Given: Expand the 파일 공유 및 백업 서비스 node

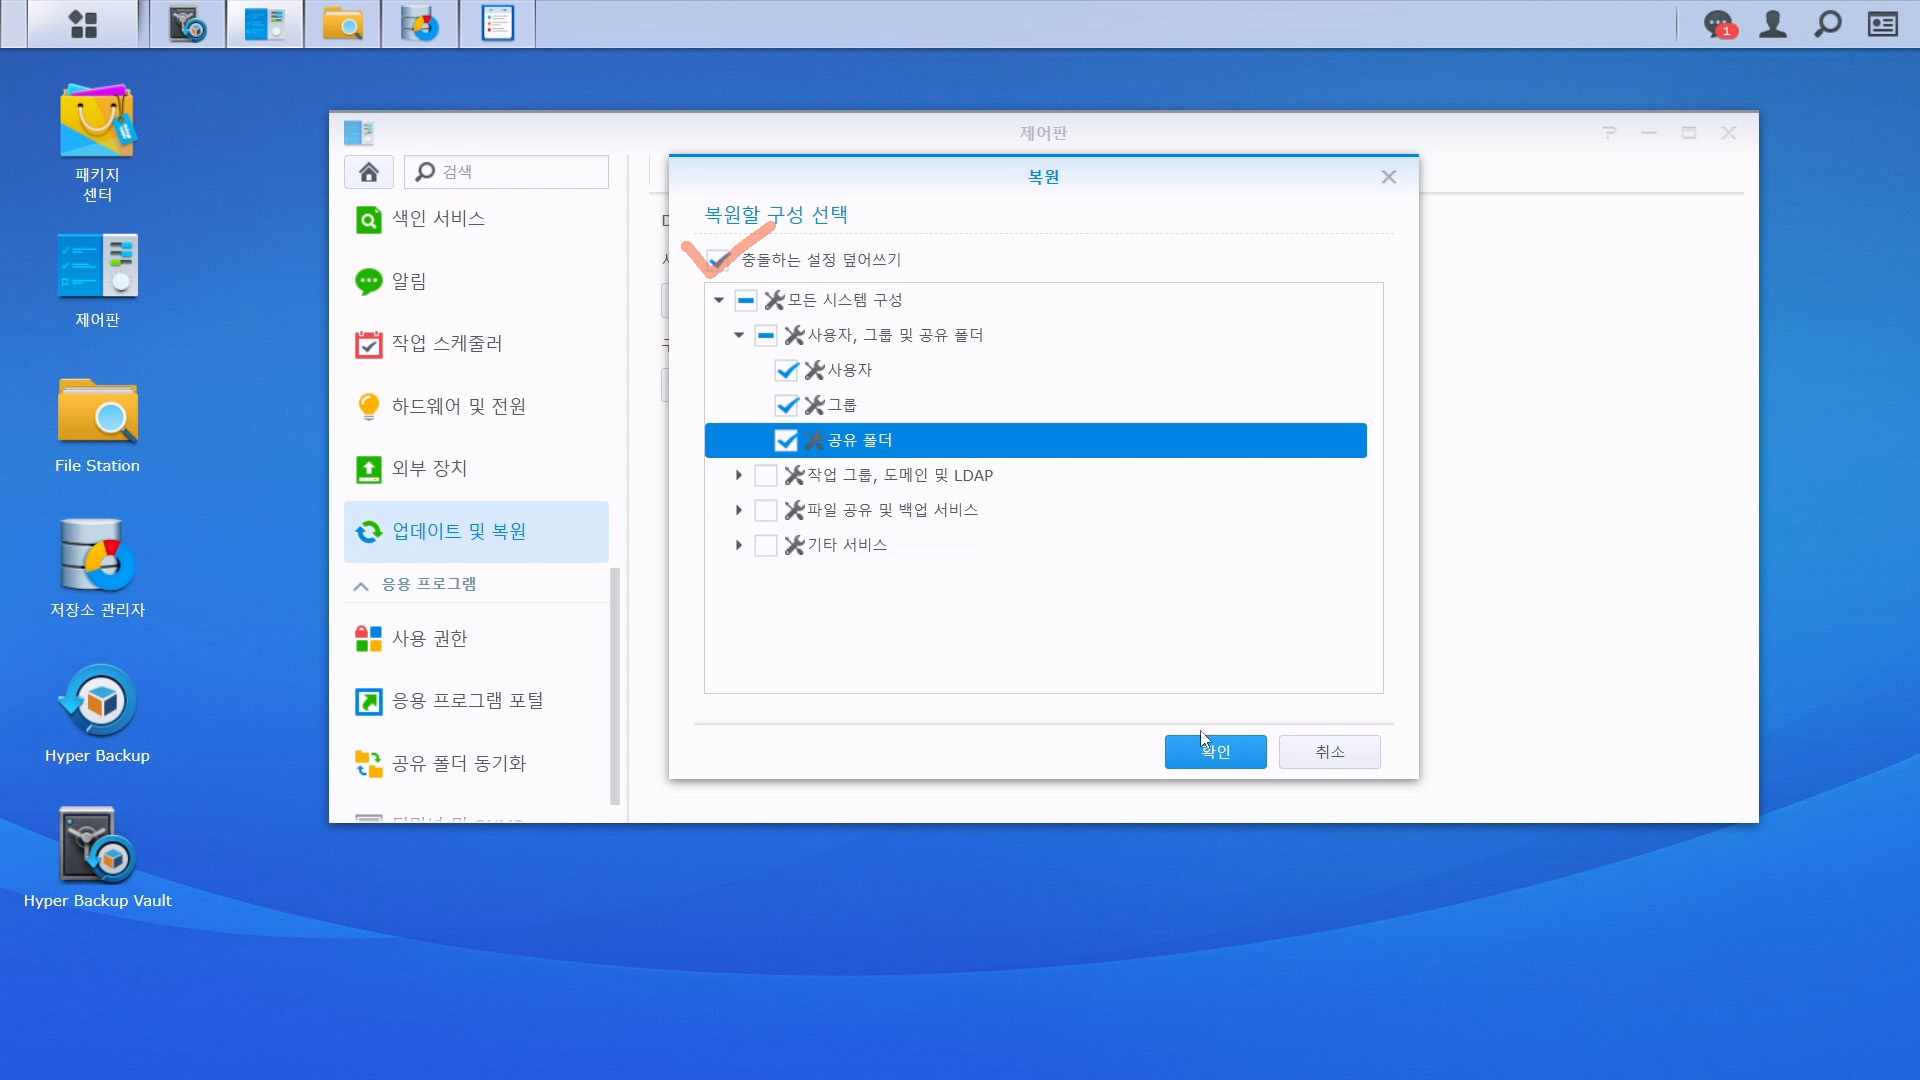Looking at the screenshot, I should coord(739,510).
